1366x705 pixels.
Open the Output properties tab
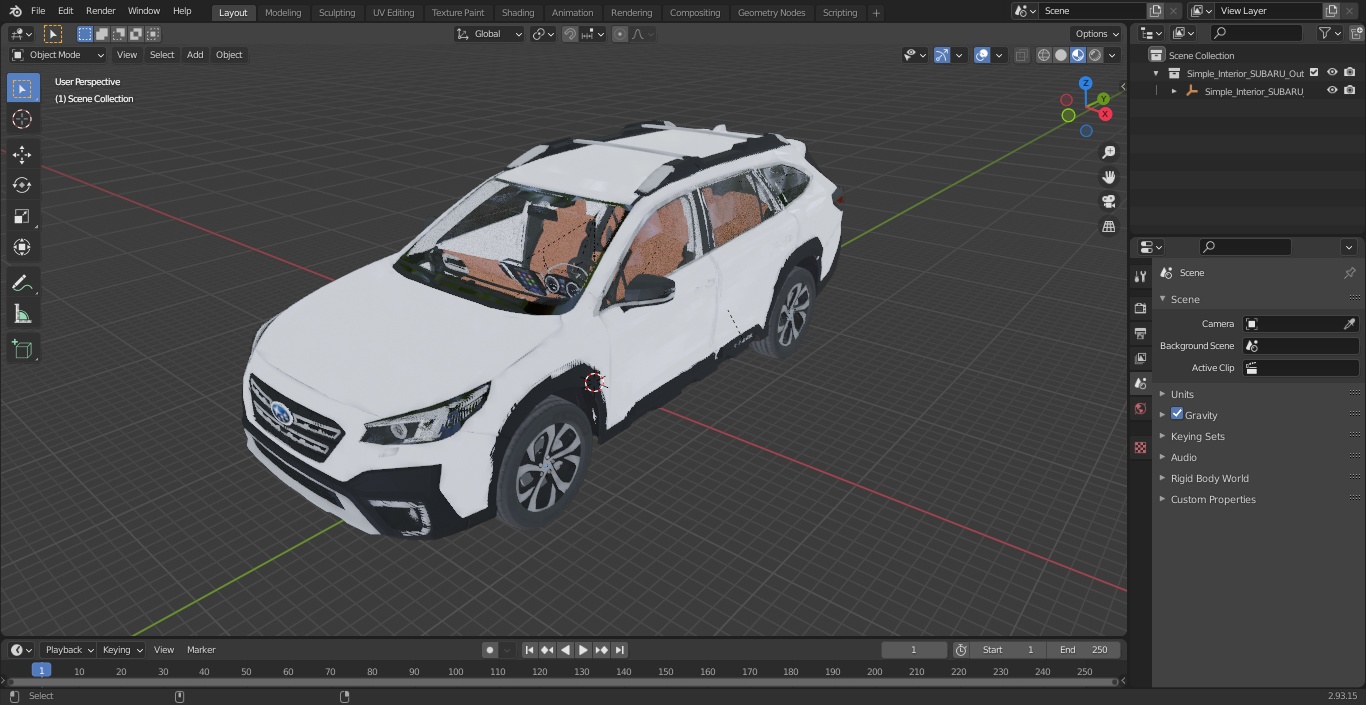coord(1140,333)
